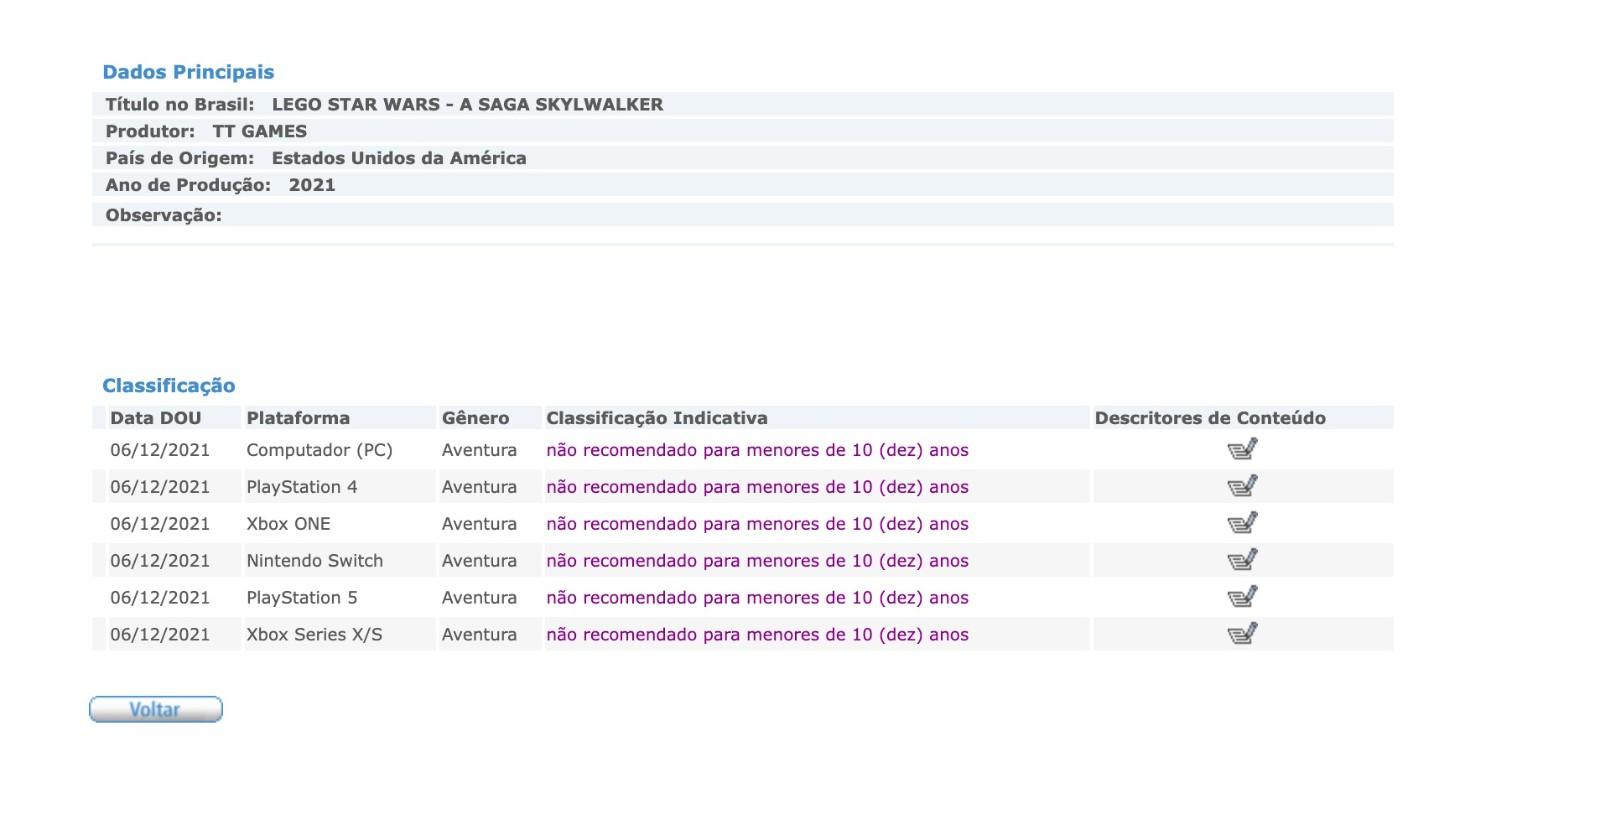The height and width of the screenshot is (813, 1600).
Task: Select the Xbox ONE classification rating link
Action: [x=757, y=524]
